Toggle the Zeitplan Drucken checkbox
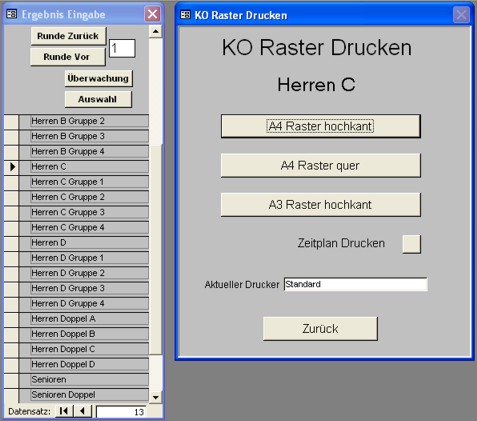 point(411,244)
